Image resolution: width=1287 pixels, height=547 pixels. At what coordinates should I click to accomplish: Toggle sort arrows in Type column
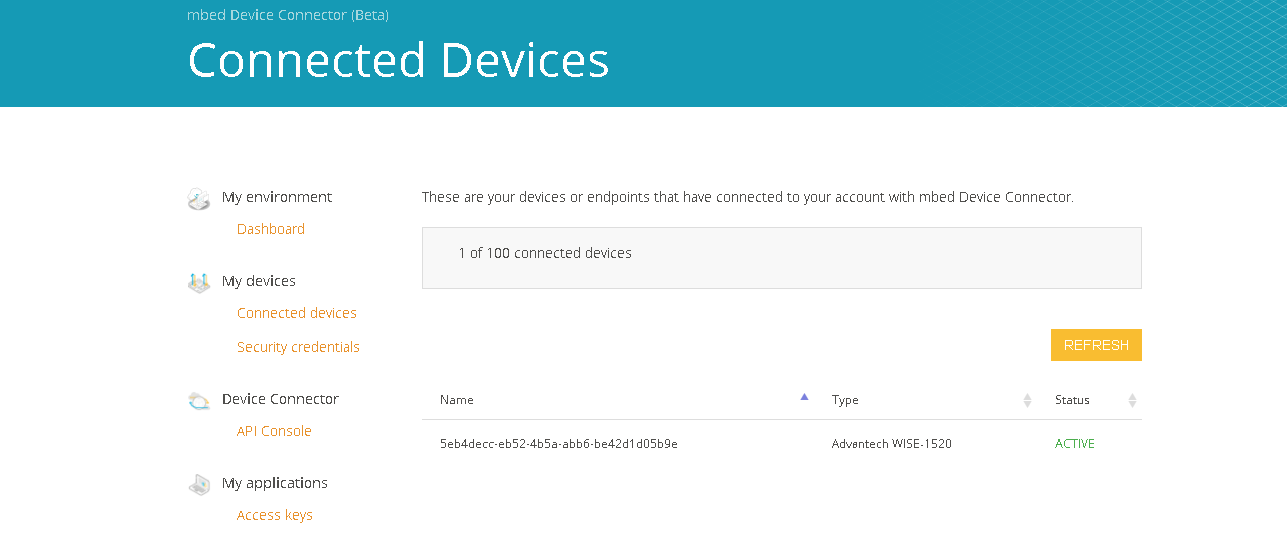click(x=1027, y=400)
